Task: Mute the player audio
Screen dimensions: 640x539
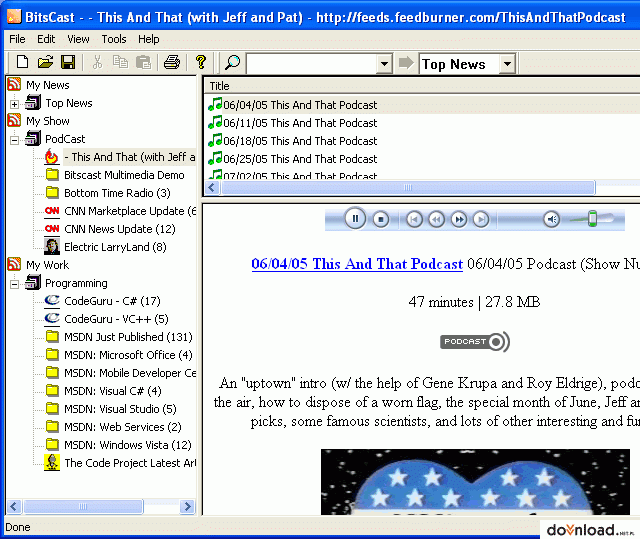Action: pyautogui.click(x=551, y=220)
